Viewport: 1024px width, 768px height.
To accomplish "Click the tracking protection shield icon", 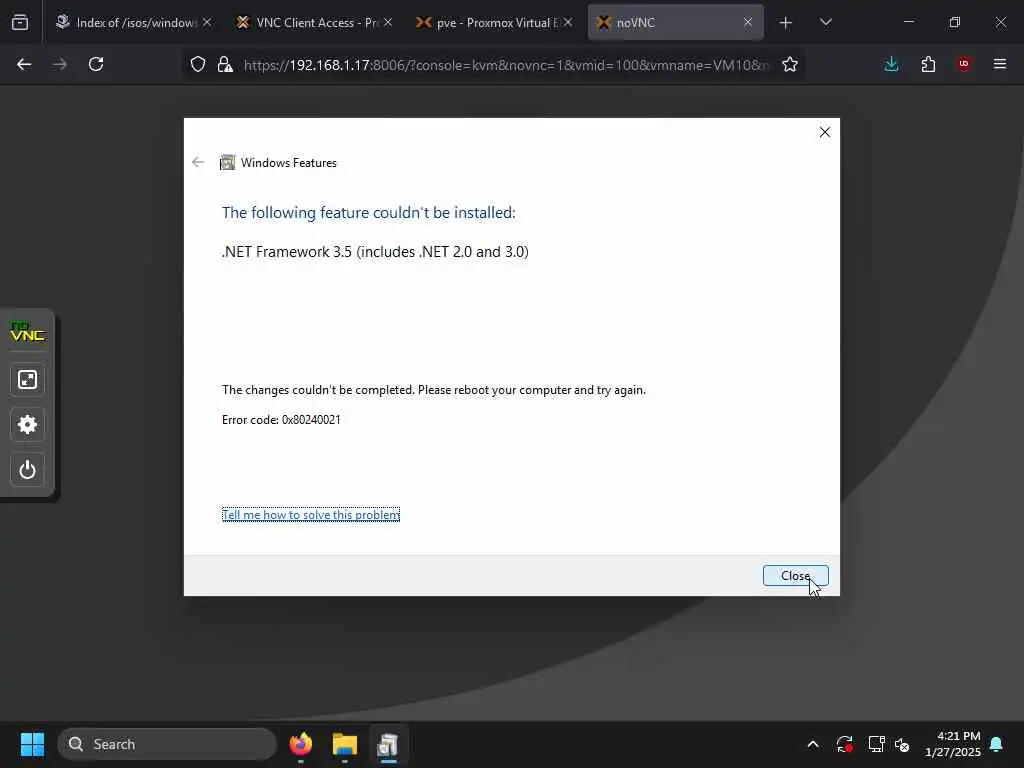I will coord(198,64).
